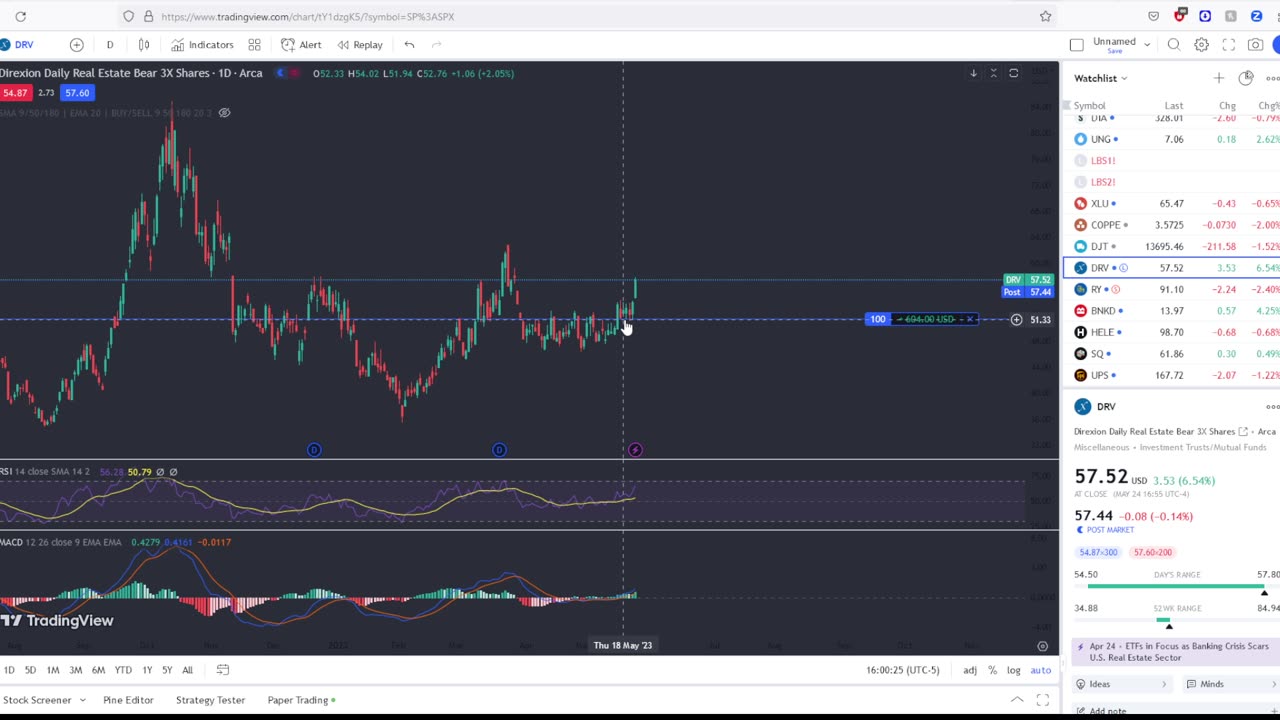Open the Pine Editor tab
Image resolution: width=1280 pixels, height=720 pixels.
pos(128,700)
